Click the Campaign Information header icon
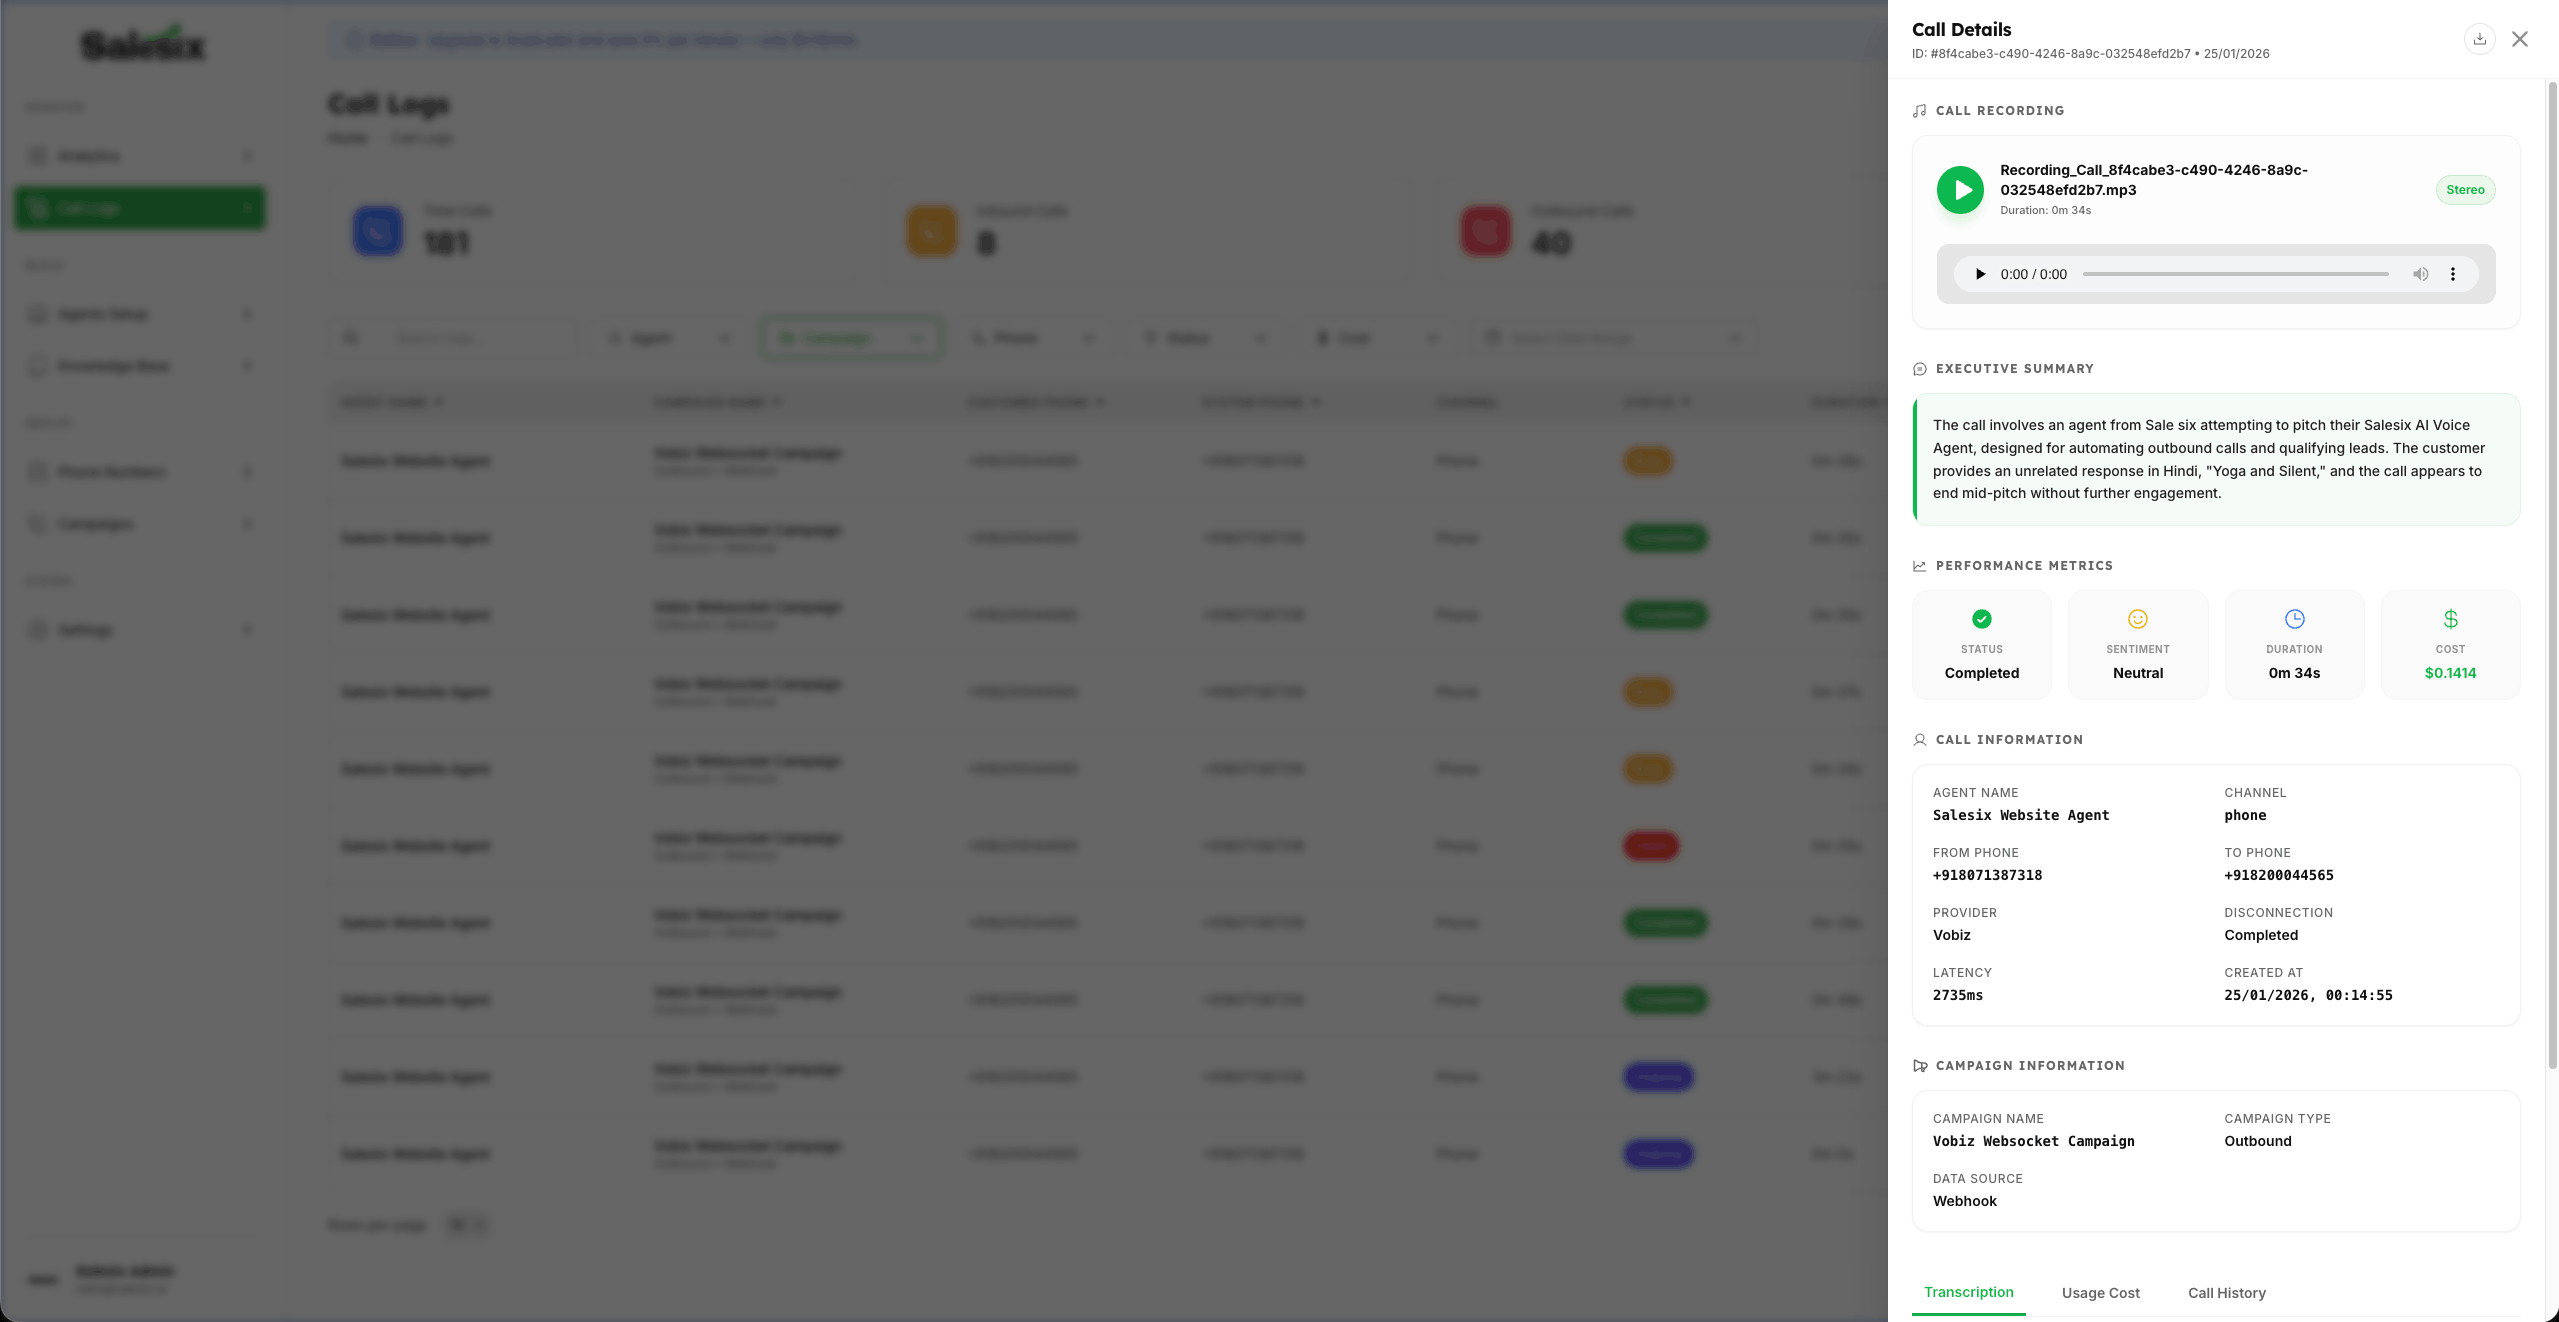The width and height of the screenshot is (2559, 1322). 1919,1066
